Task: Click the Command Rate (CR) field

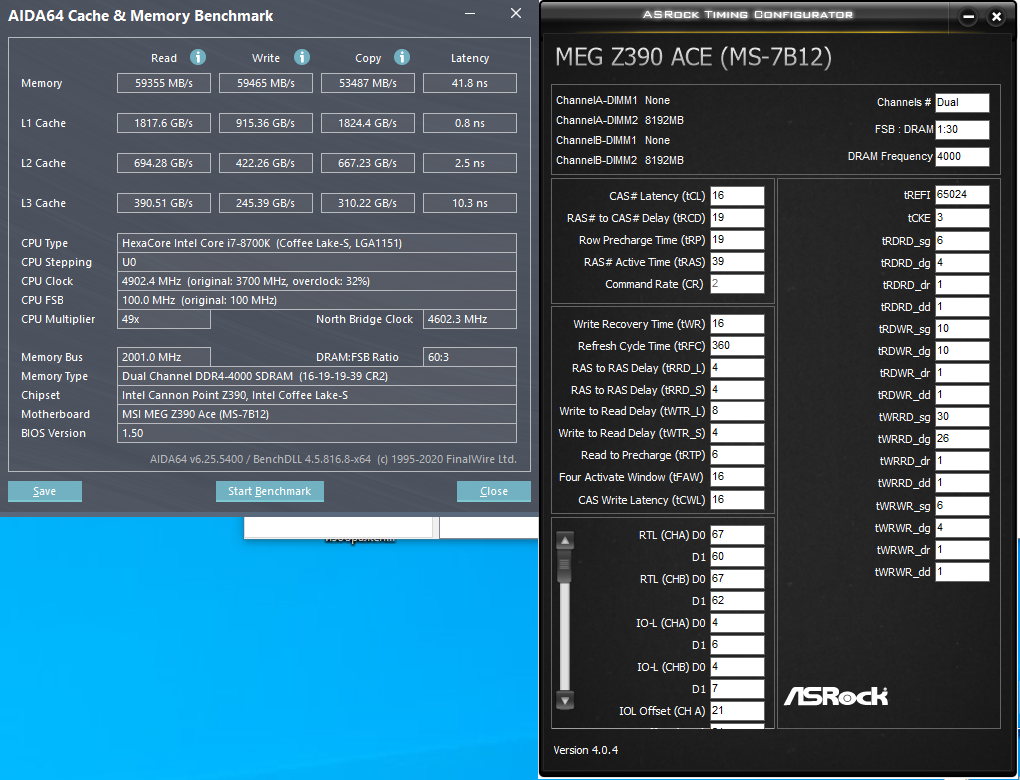Action: pos(737,284)
